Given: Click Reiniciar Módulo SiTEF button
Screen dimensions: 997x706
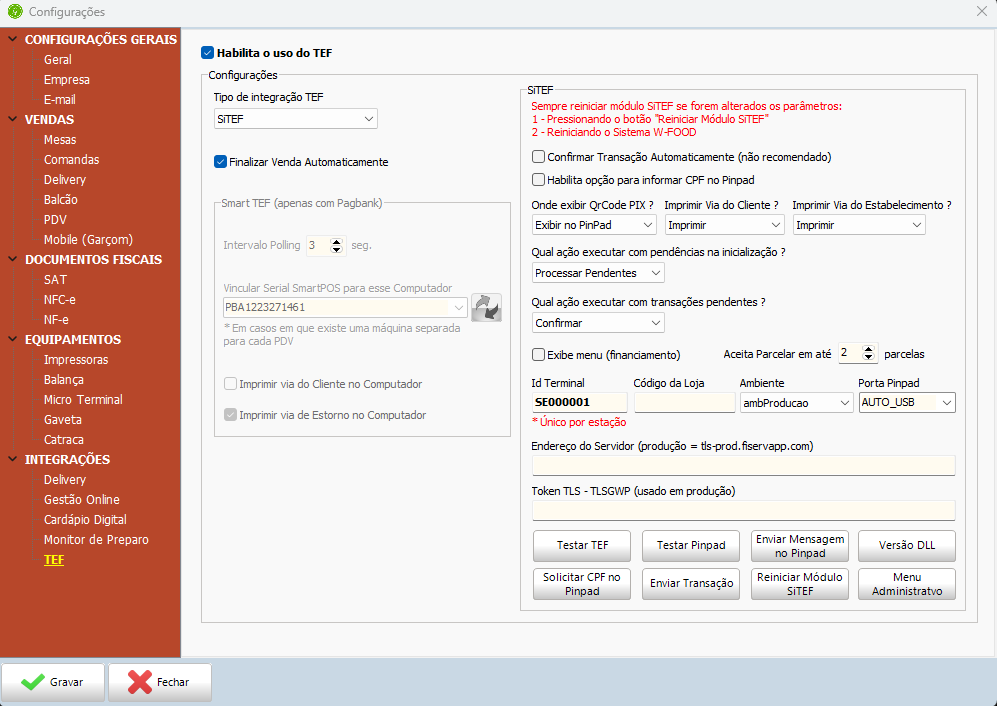Looking at the screenshot, I should click(x=799, y=584).
